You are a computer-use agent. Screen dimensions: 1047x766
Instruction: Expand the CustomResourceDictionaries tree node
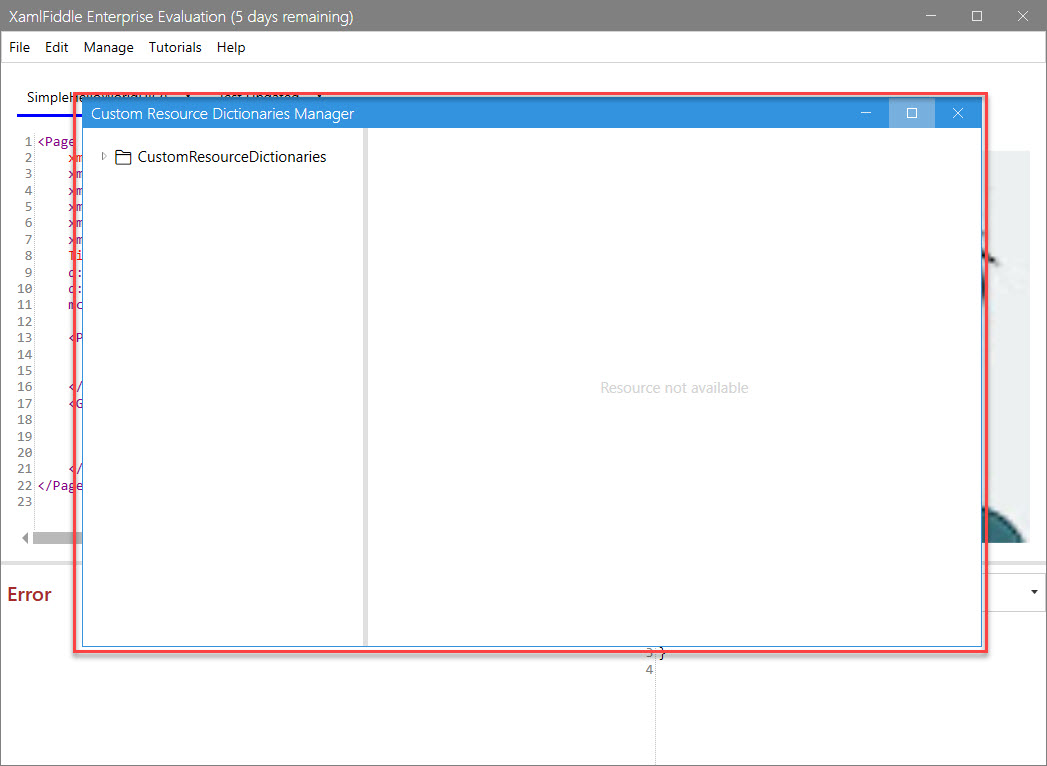click(x=104, y=156)
